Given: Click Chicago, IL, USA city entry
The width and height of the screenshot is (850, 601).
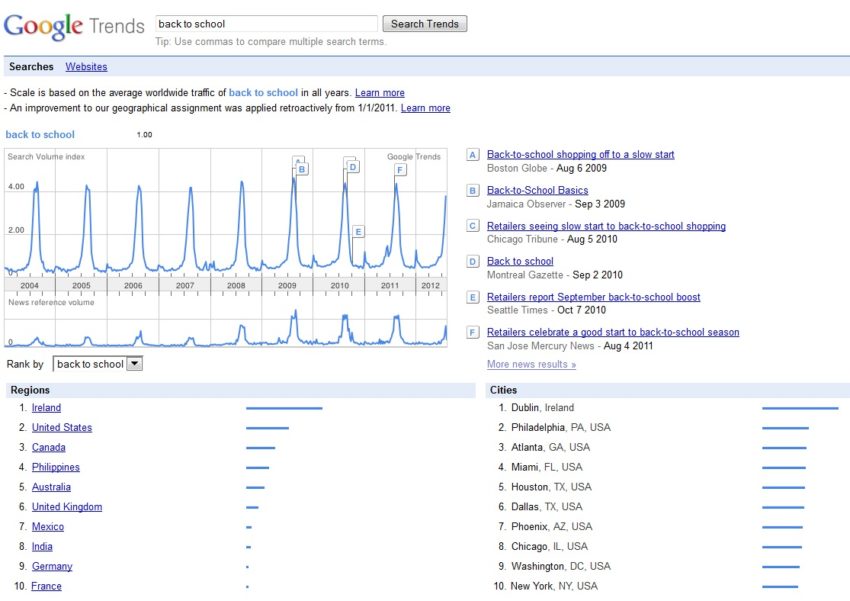Looking at the screenshot, I should [x=549, y=546].
